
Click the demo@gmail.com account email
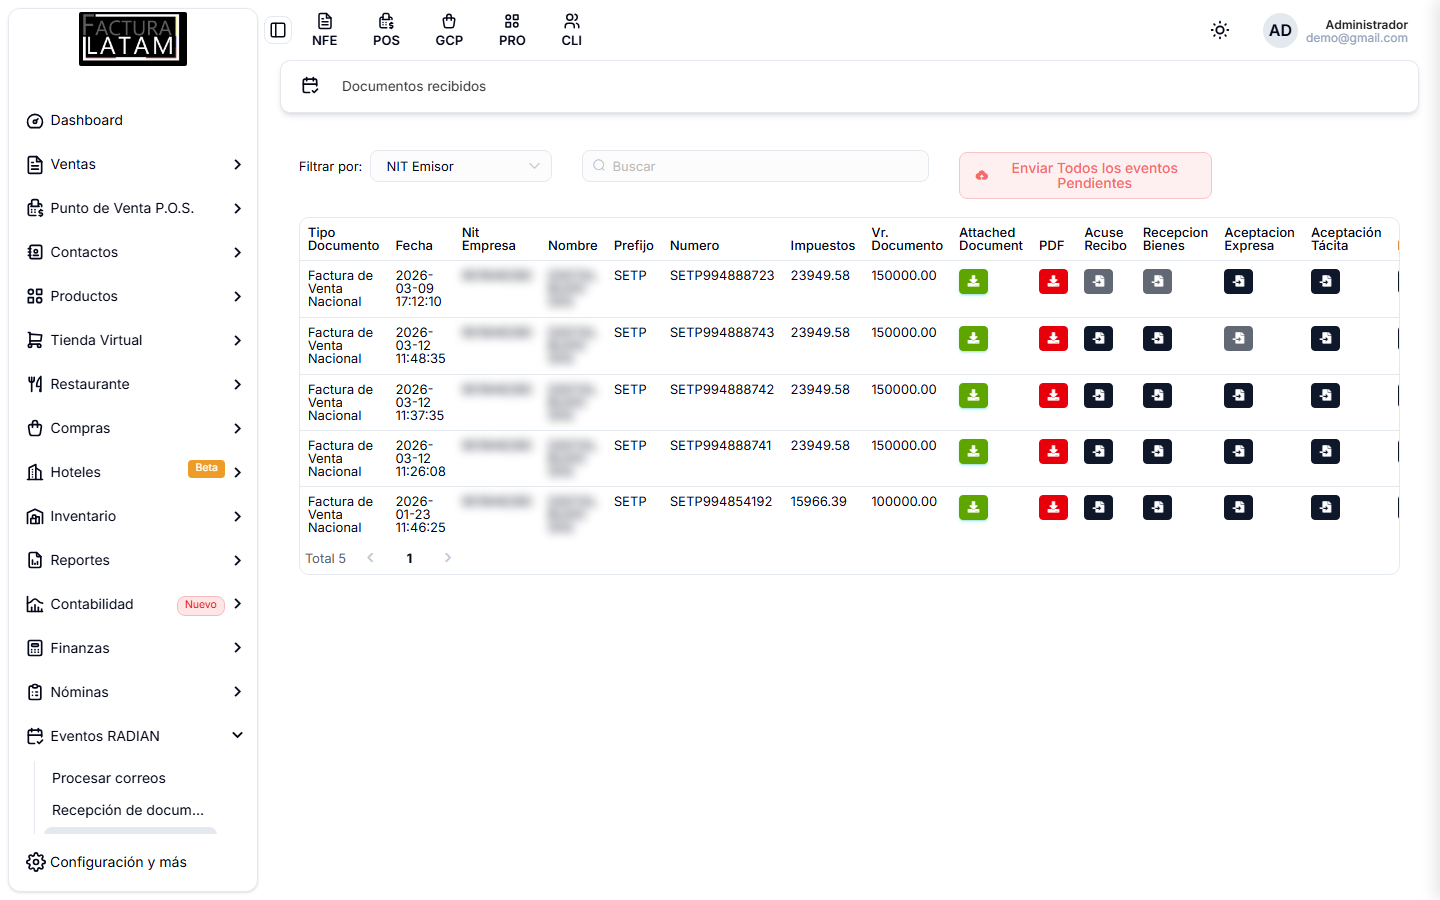click(1356, 38)
